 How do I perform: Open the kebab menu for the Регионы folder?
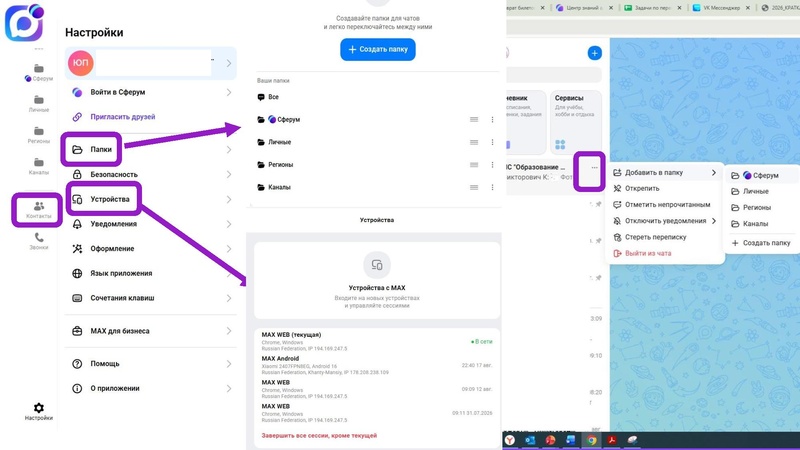click(x=492, y=165)
